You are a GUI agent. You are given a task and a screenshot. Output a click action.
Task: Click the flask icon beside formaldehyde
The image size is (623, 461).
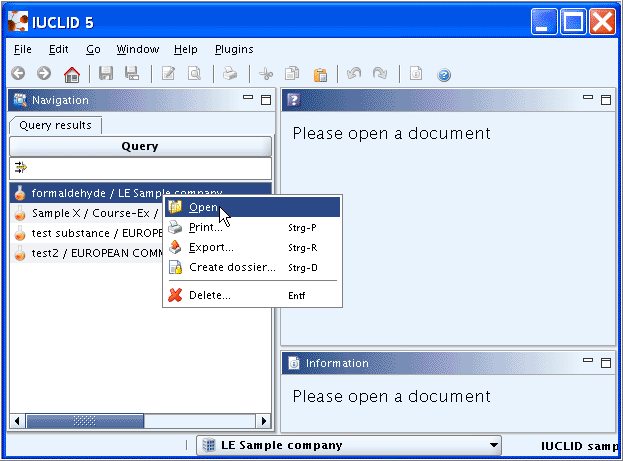pos(20,193)
